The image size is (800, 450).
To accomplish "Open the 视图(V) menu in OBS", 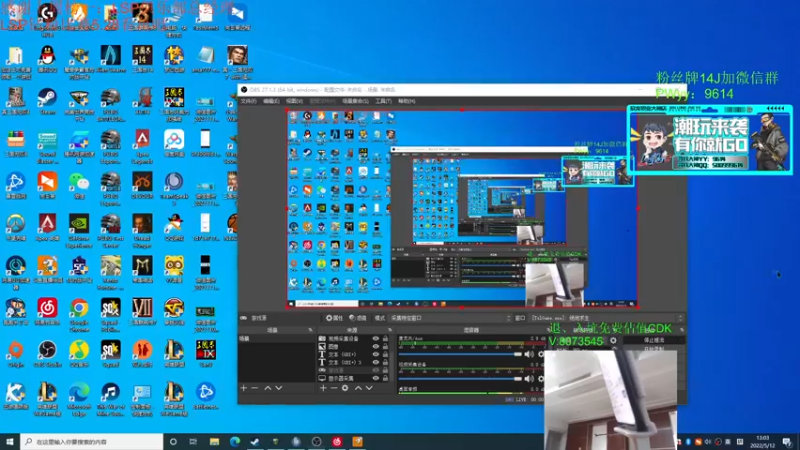I will [294, 101].
